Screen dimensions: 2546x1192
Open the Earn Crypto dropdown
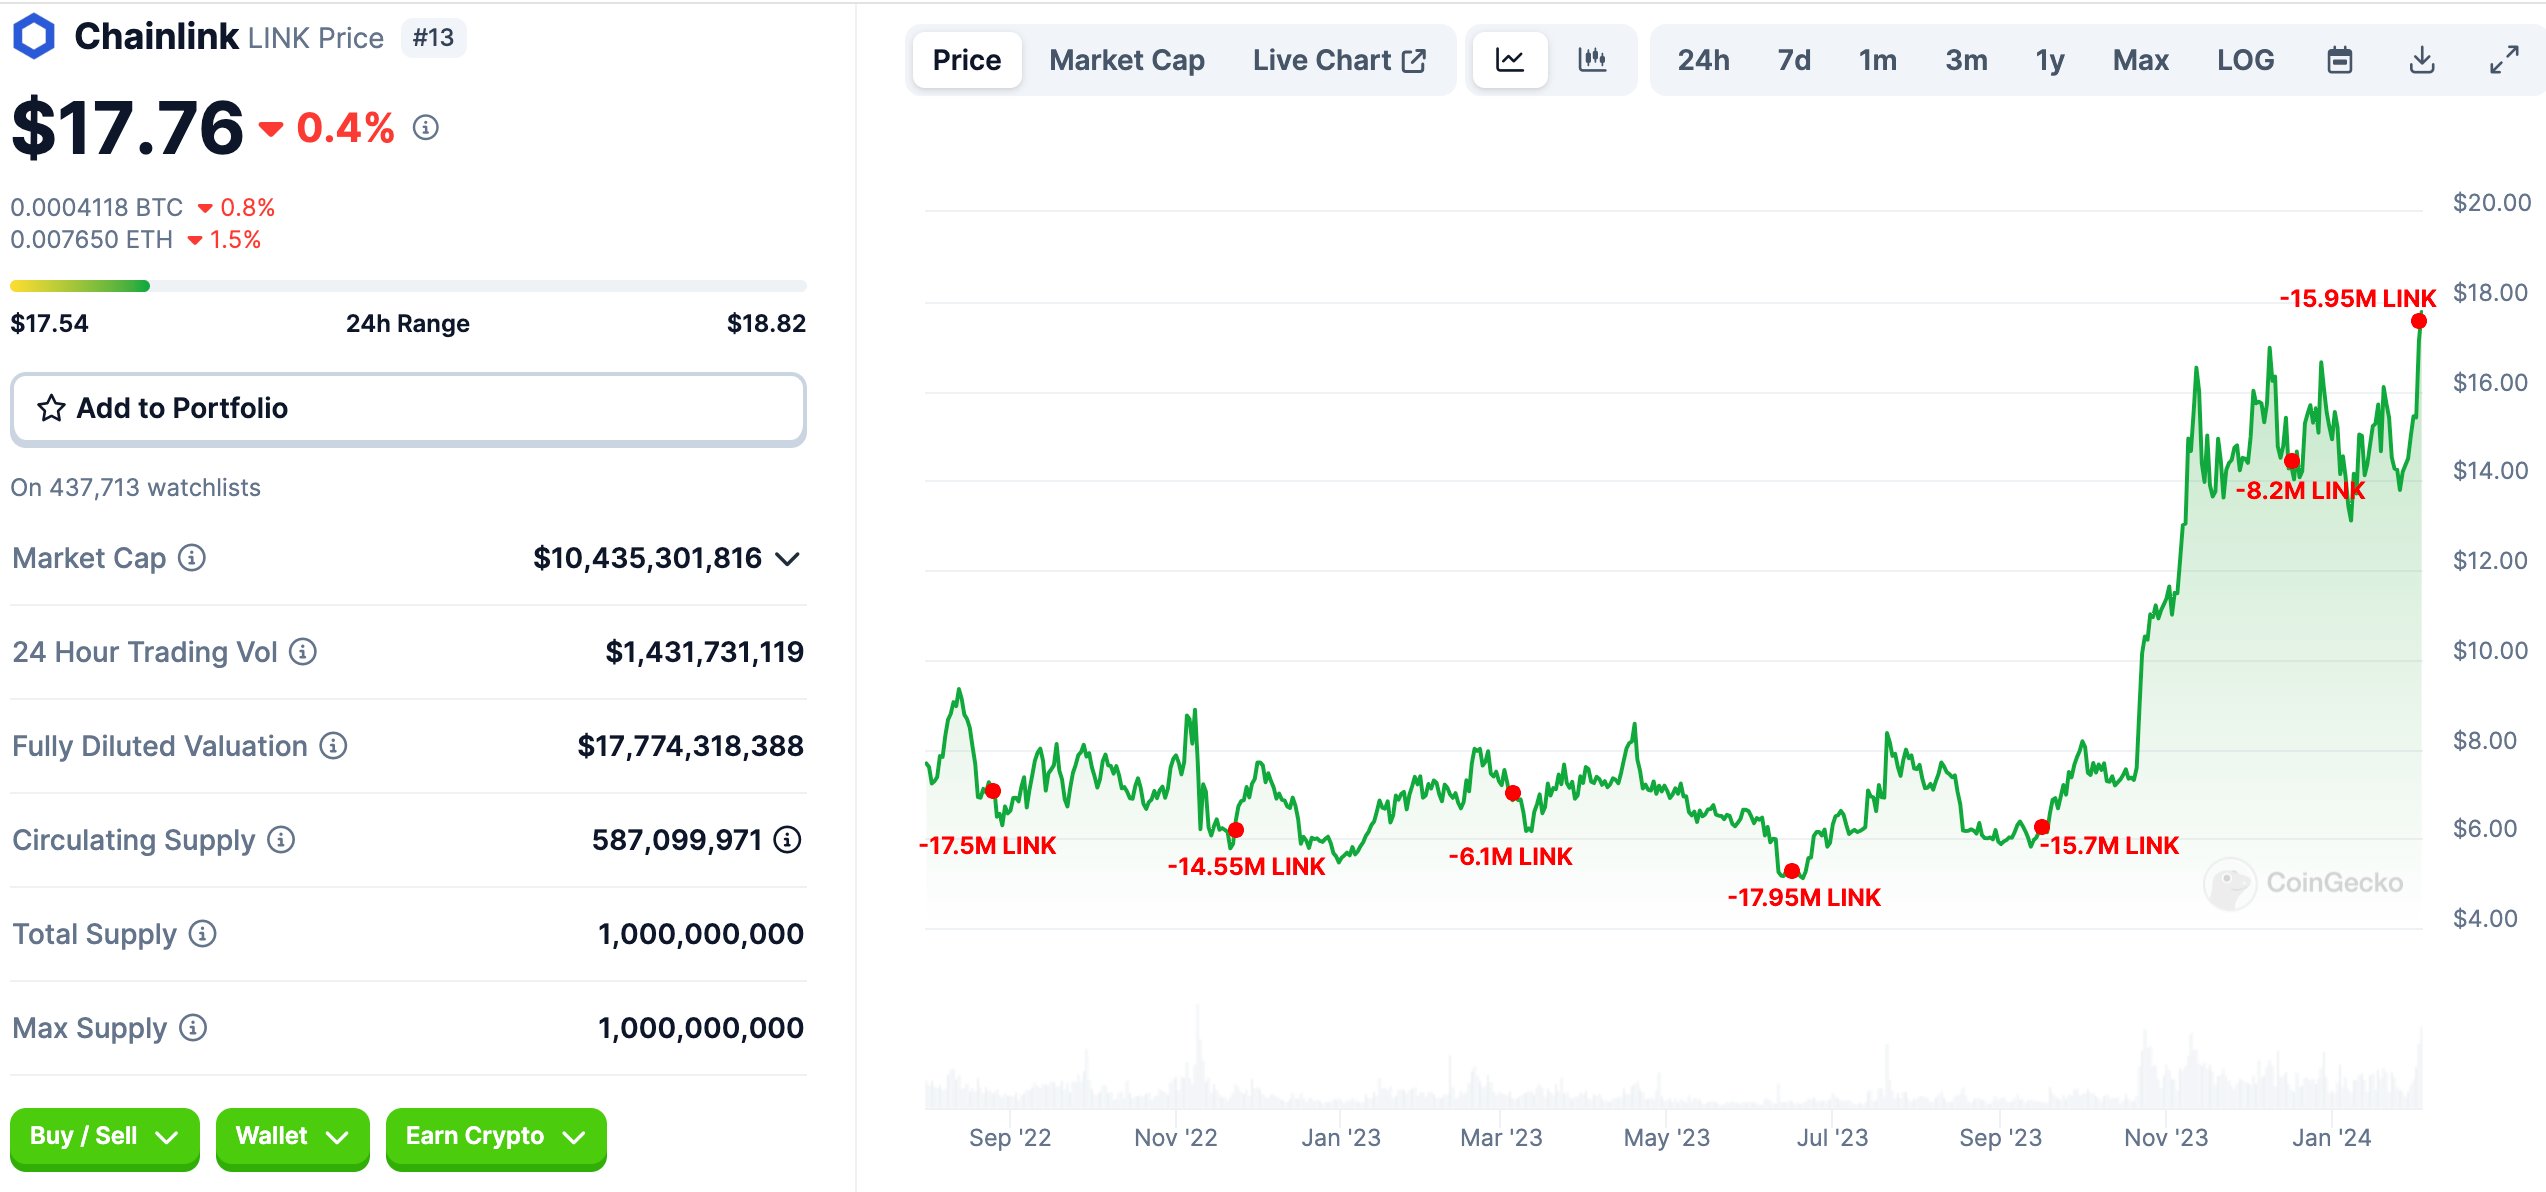coord(496,1137)
